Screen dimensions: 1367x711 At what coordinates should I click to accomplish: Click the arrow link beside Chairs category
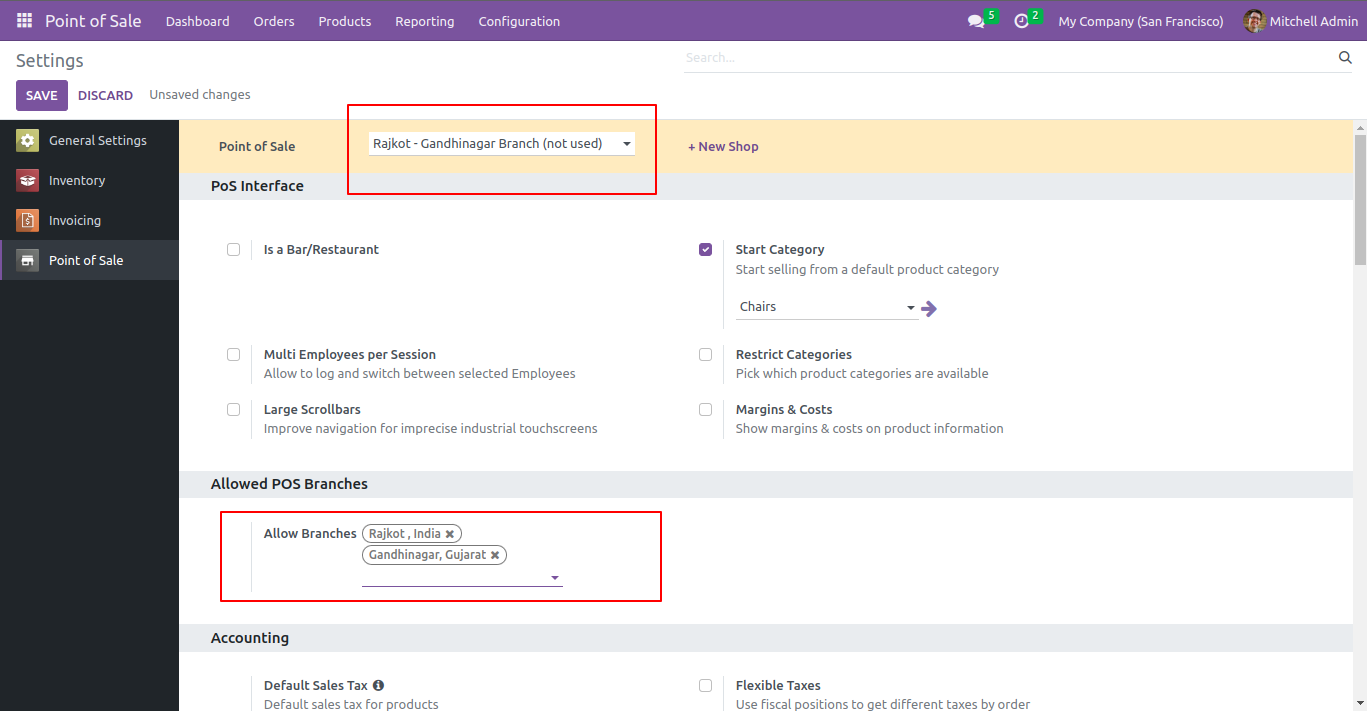click(929, 308)
